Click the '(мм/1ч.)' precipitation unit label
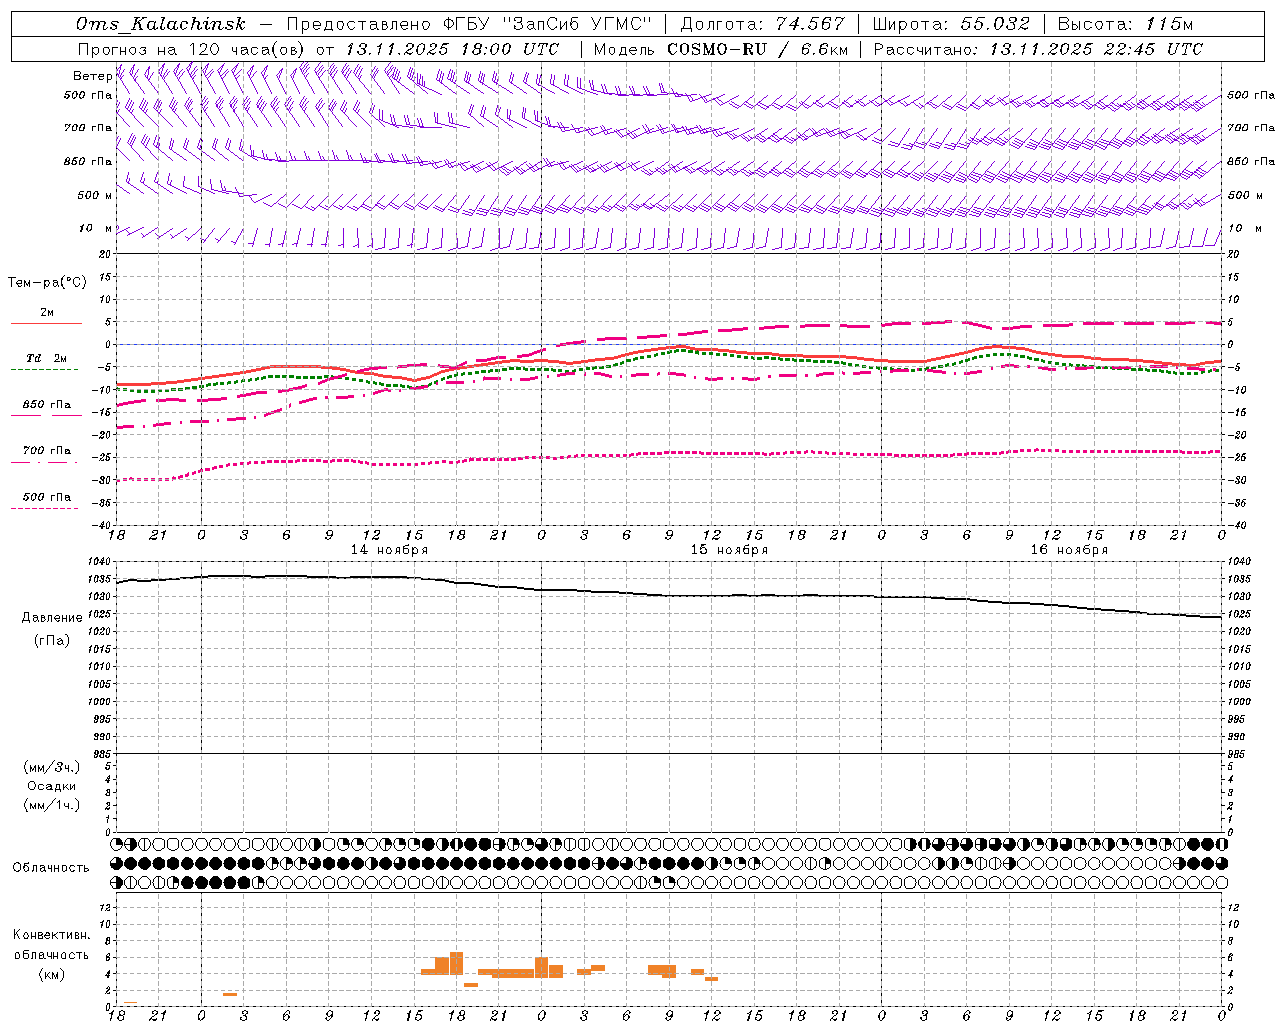The height and width of the screenshot is (1024, 1280). (51, 805)
